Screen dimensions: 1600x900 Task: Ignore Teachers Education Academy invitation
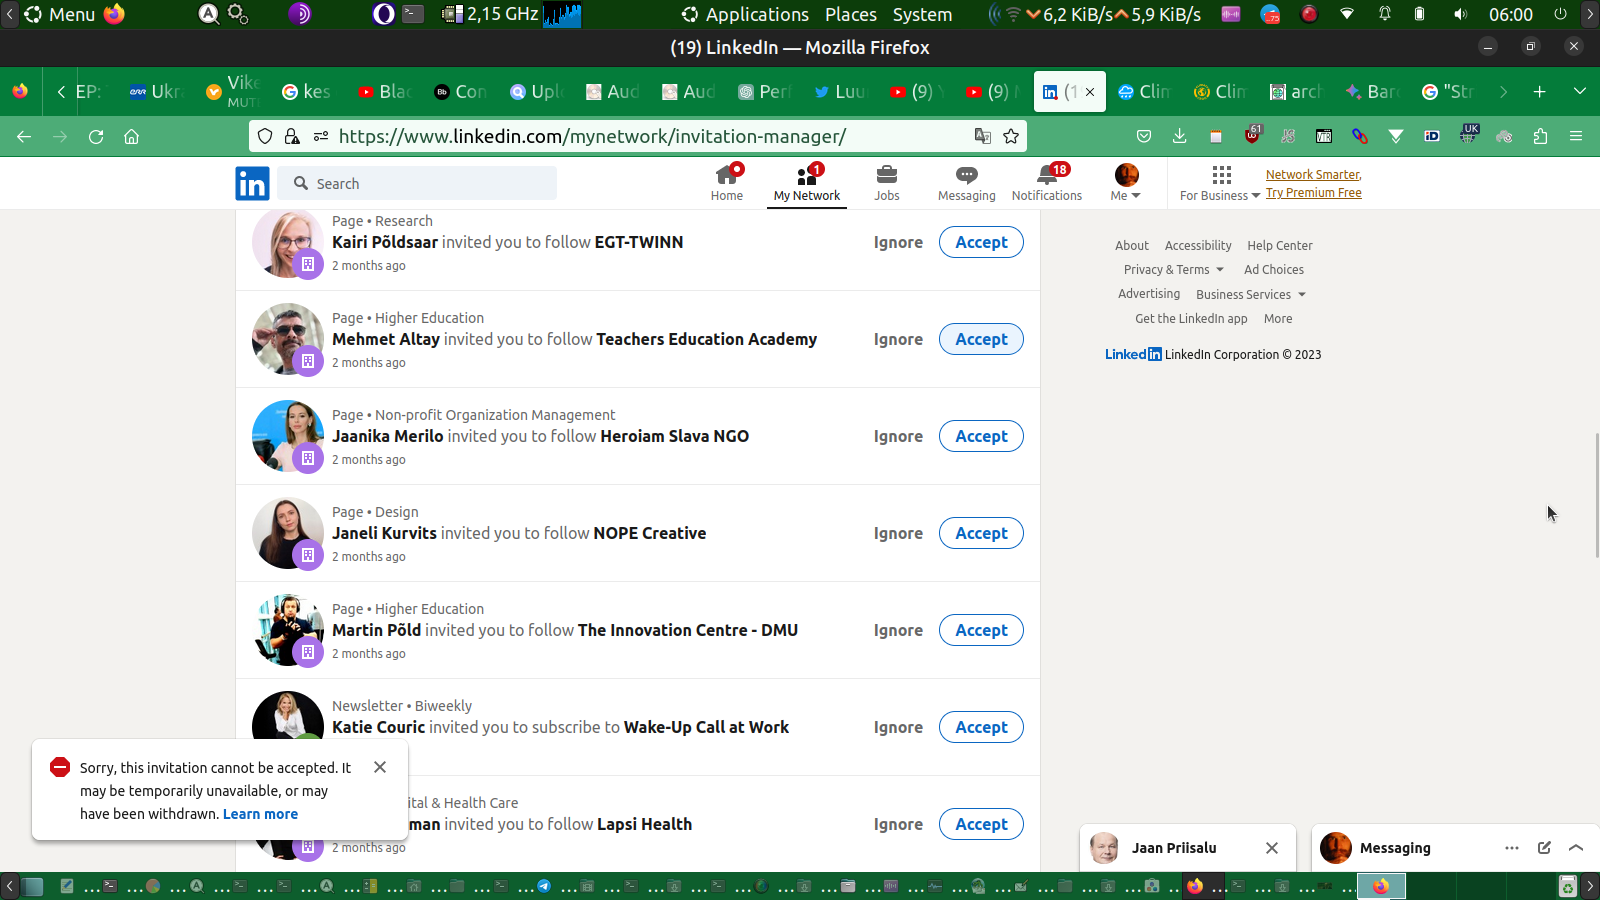(898, 339)
